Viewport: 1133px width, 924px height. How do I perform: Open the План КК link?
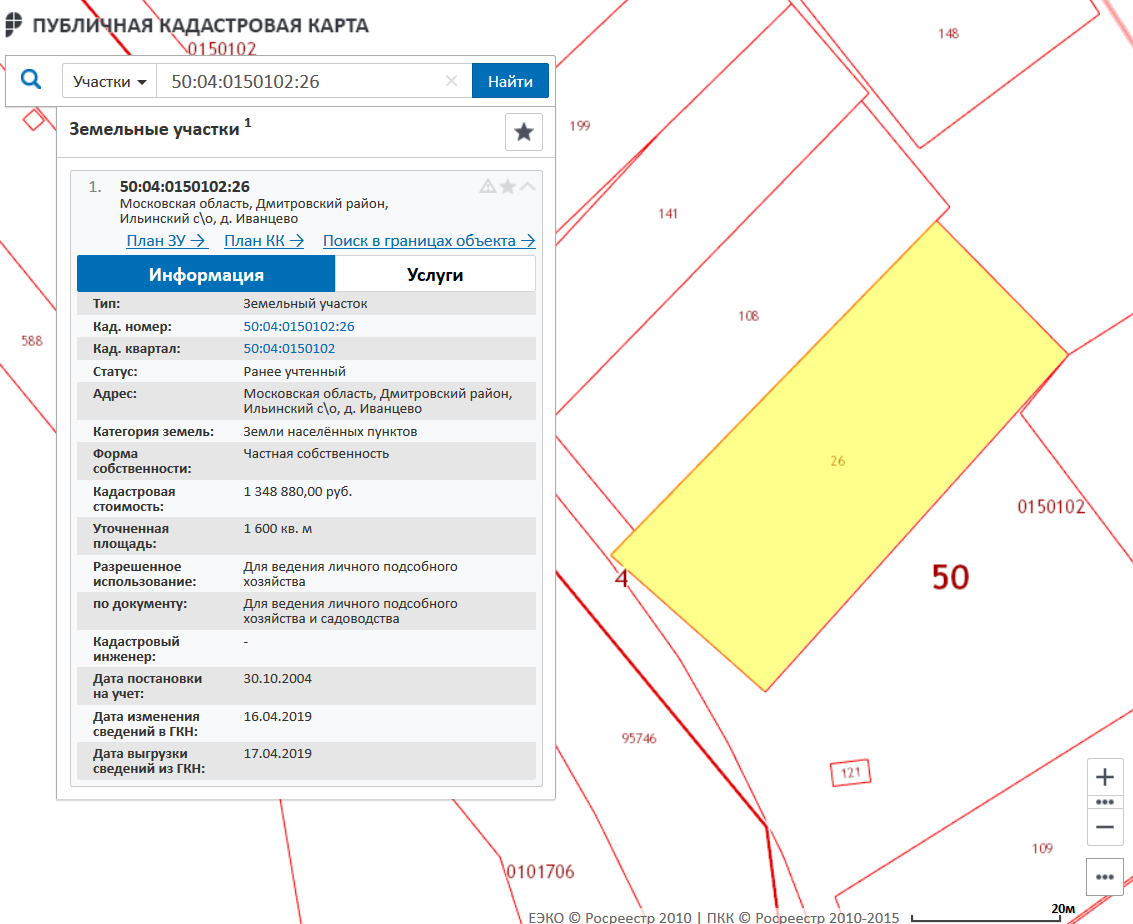(x=264, y=241)
